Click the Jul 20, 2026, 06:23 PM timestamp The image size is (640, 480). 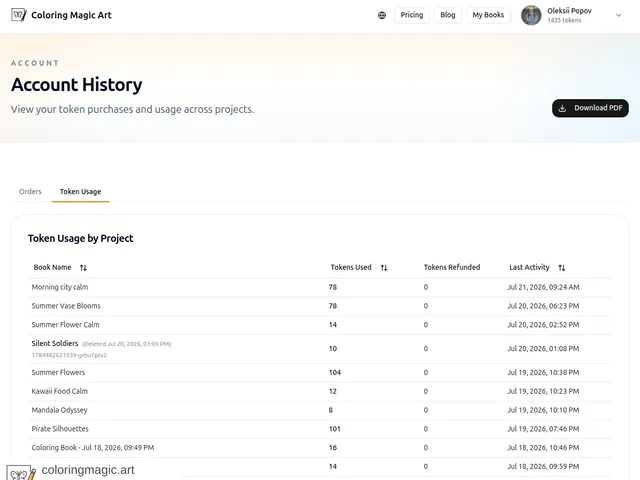click(x=543, y=306)
